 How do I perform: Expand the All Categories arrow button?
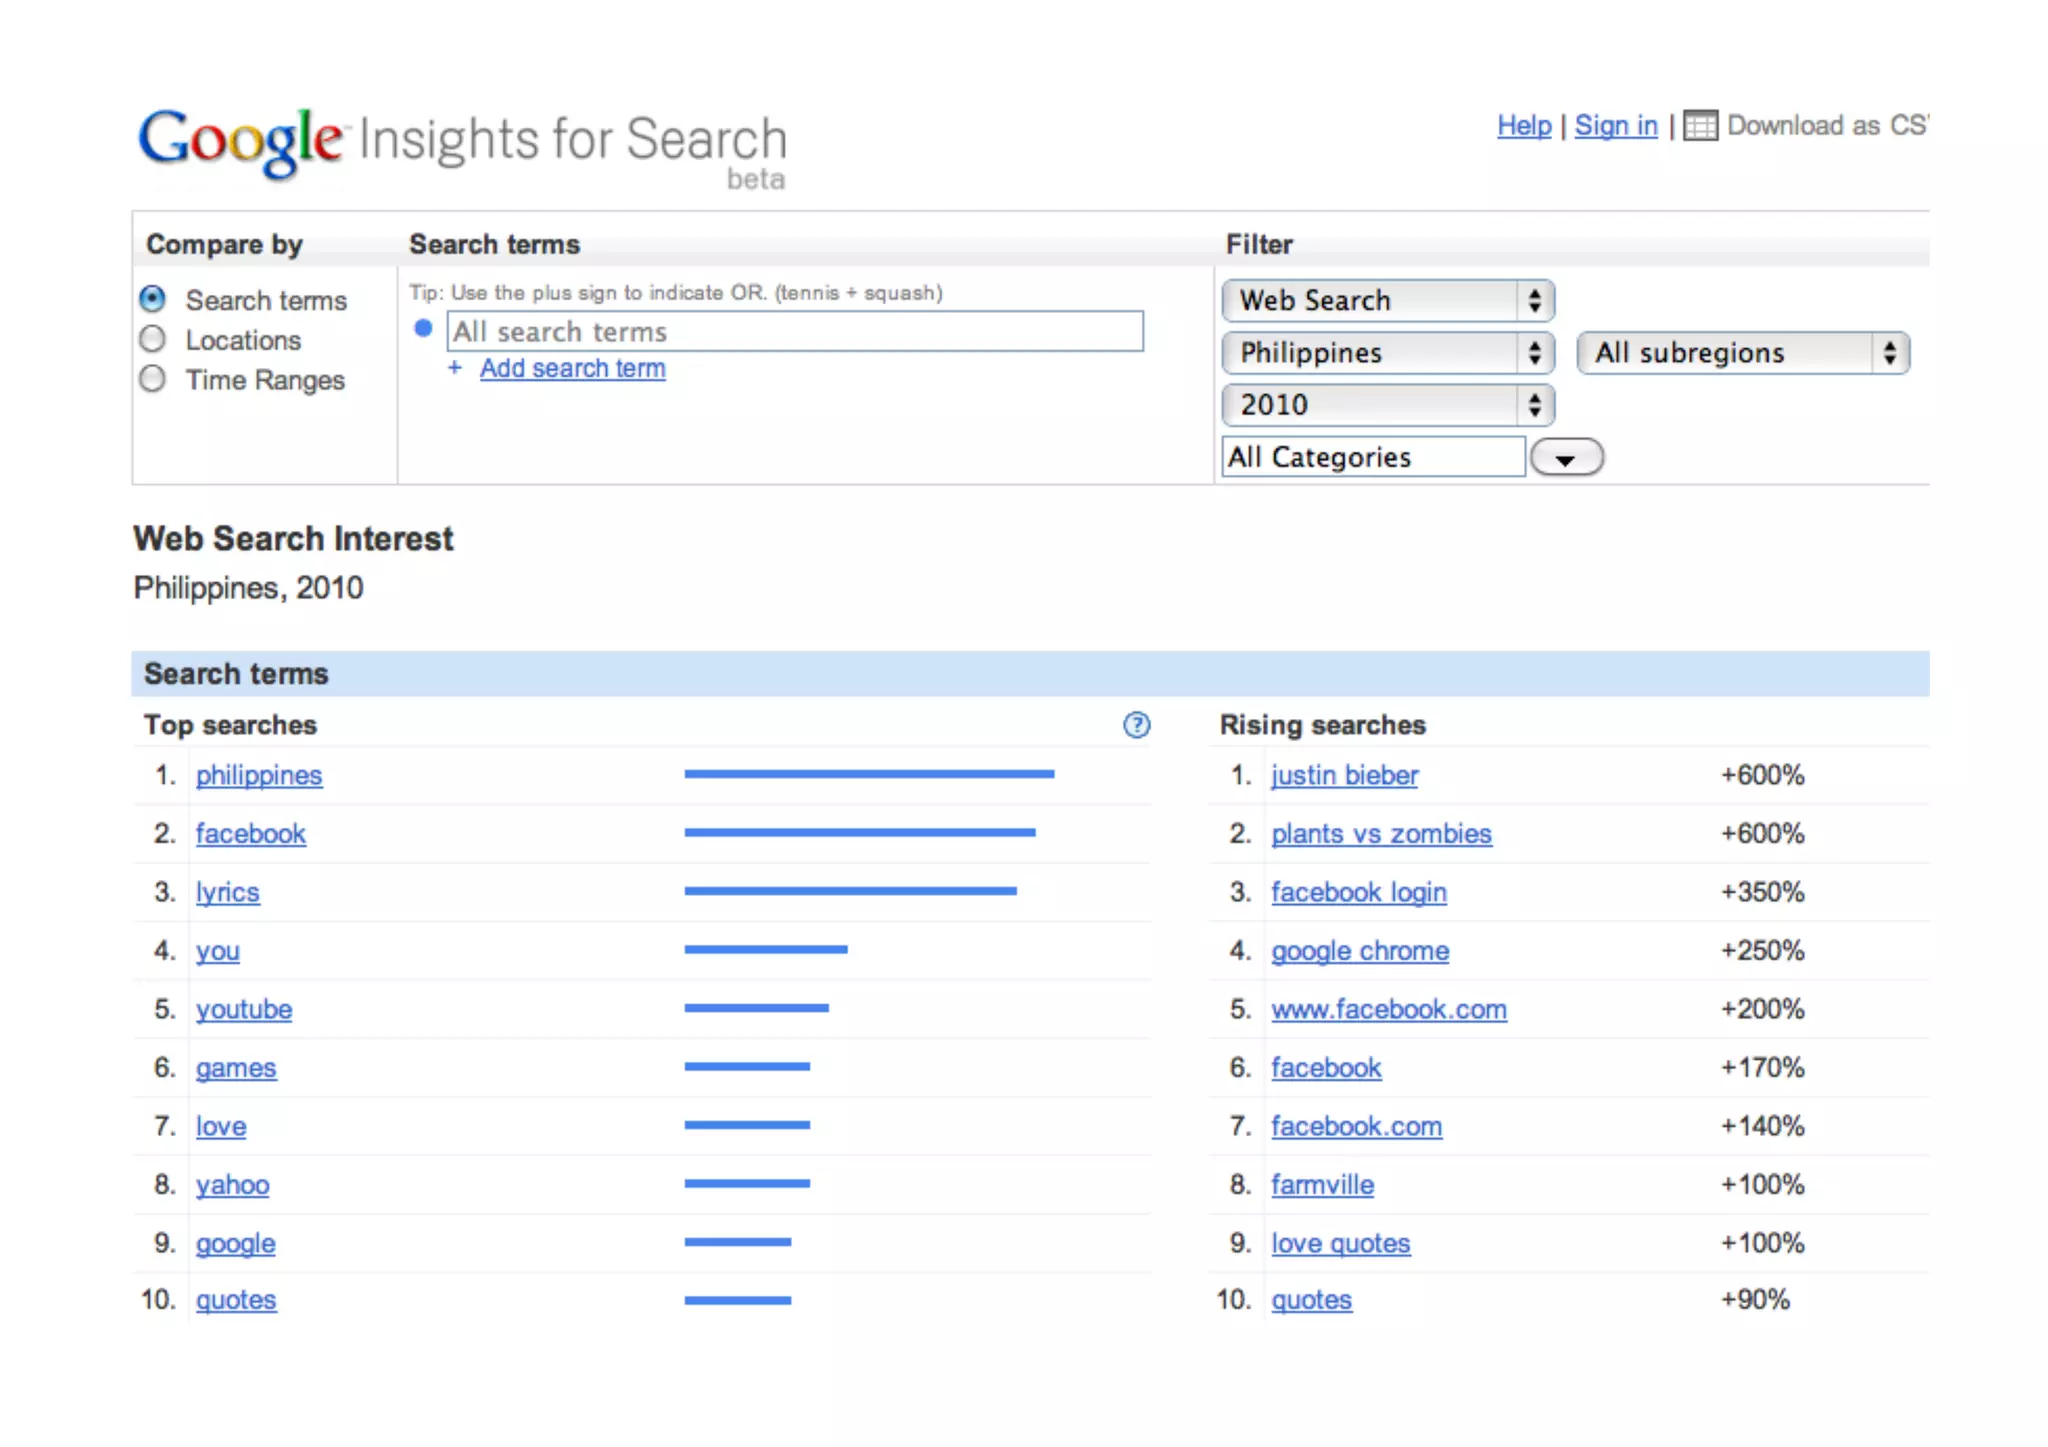click(x=1566, y=458)
